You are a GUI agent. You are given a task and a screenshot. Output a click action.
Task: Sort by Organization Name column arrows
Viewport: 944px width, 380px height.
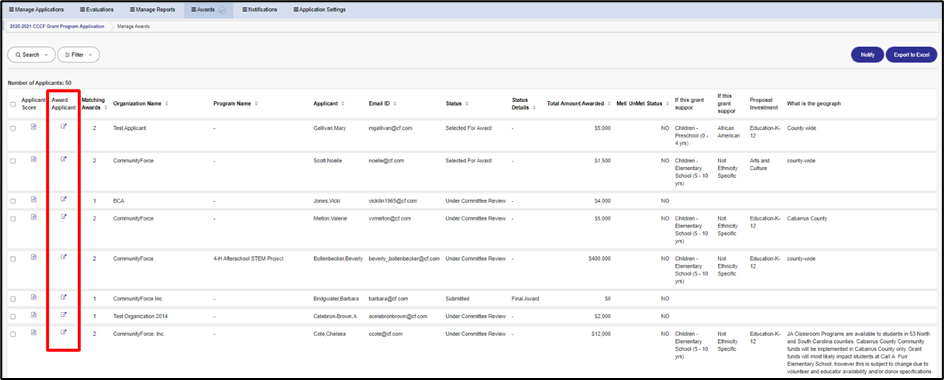[x=167, y=104]
